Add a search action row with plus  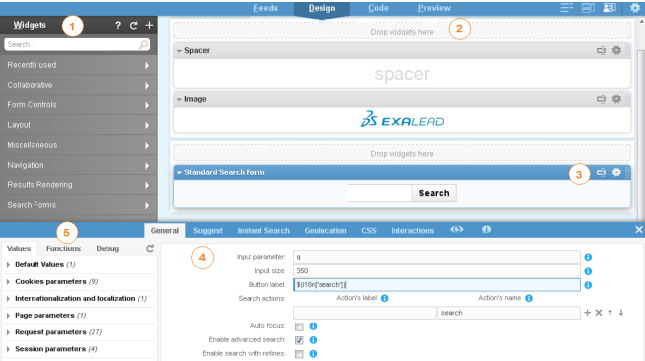click(587, 313)
